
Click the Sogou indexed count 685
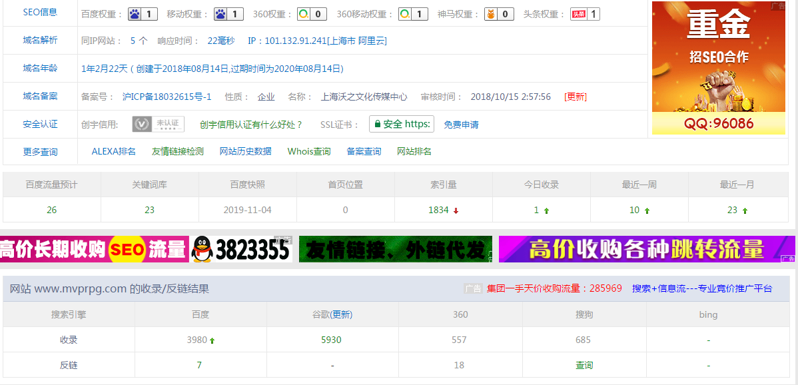coord(584,340)
